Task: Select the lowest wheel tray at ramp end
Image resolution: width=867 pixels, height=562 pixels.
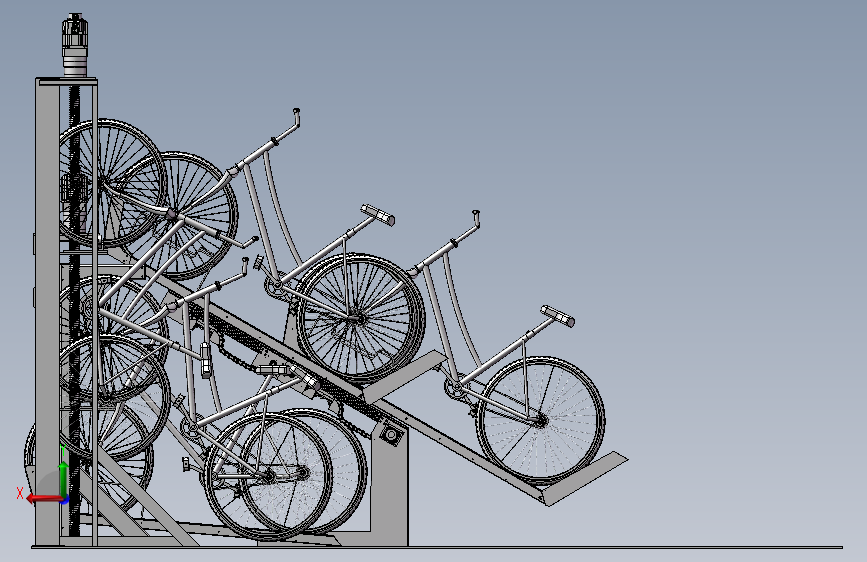Action: click(x=586, y=478)
